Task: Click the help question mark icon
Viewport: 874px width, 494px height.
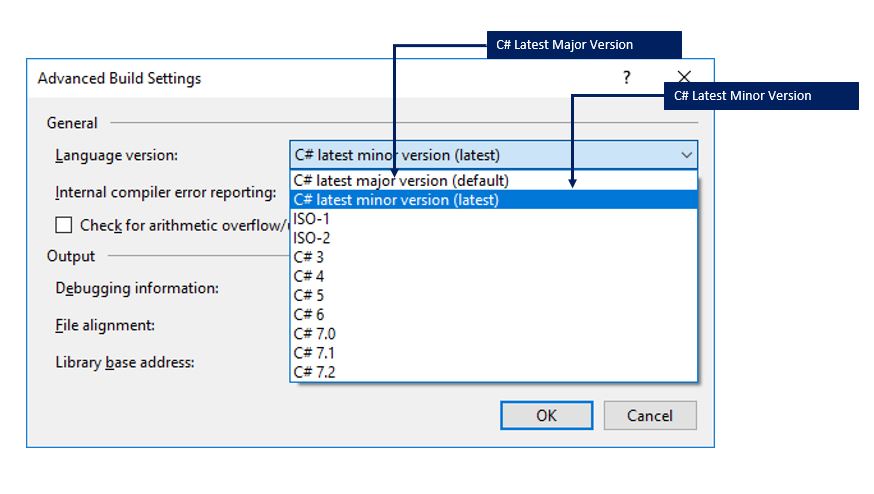Action: point(627,78)
